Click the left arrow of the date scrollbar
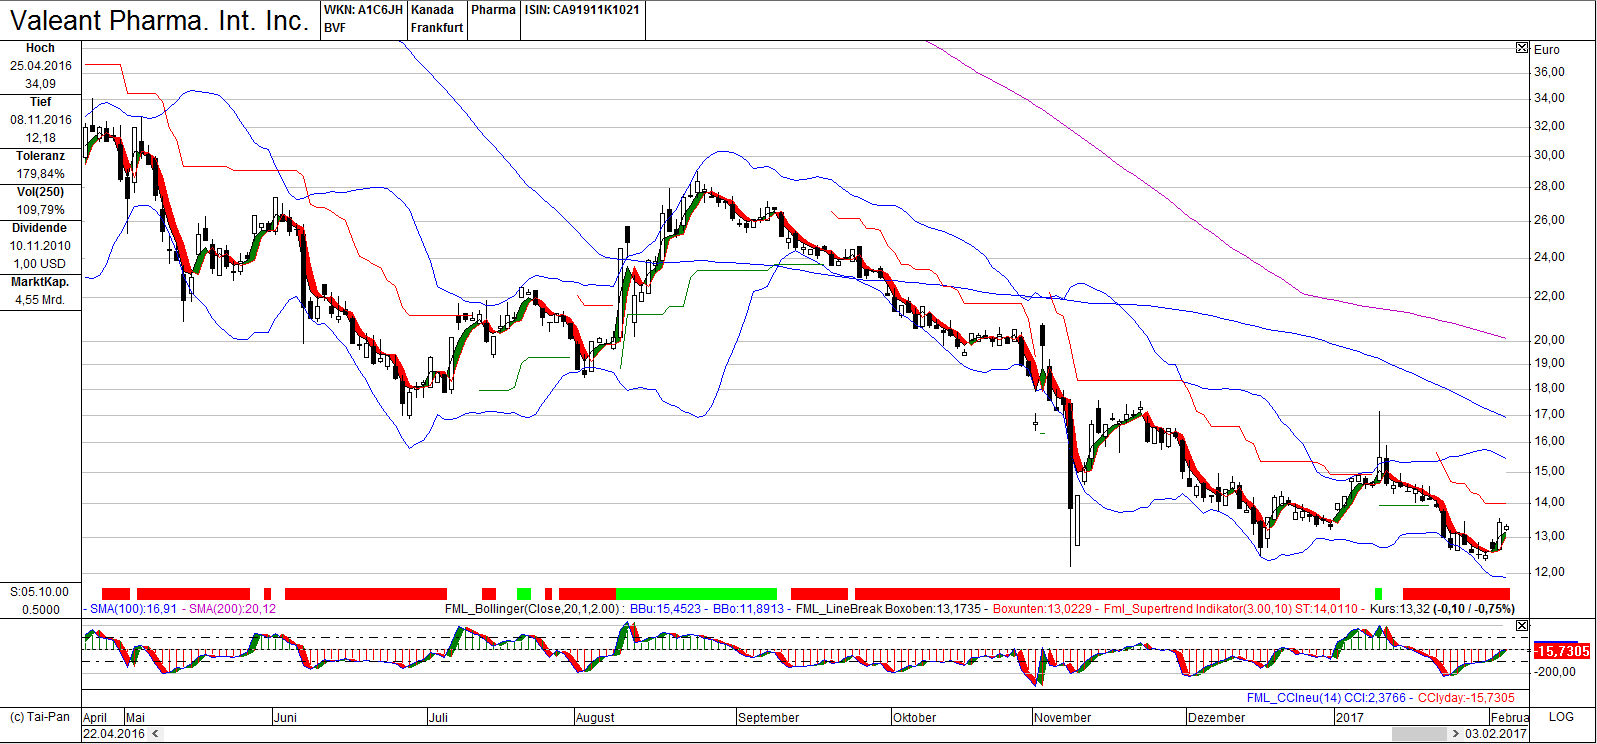The image size is (1597, 744). pyautogui.click(x=155, y=734)
